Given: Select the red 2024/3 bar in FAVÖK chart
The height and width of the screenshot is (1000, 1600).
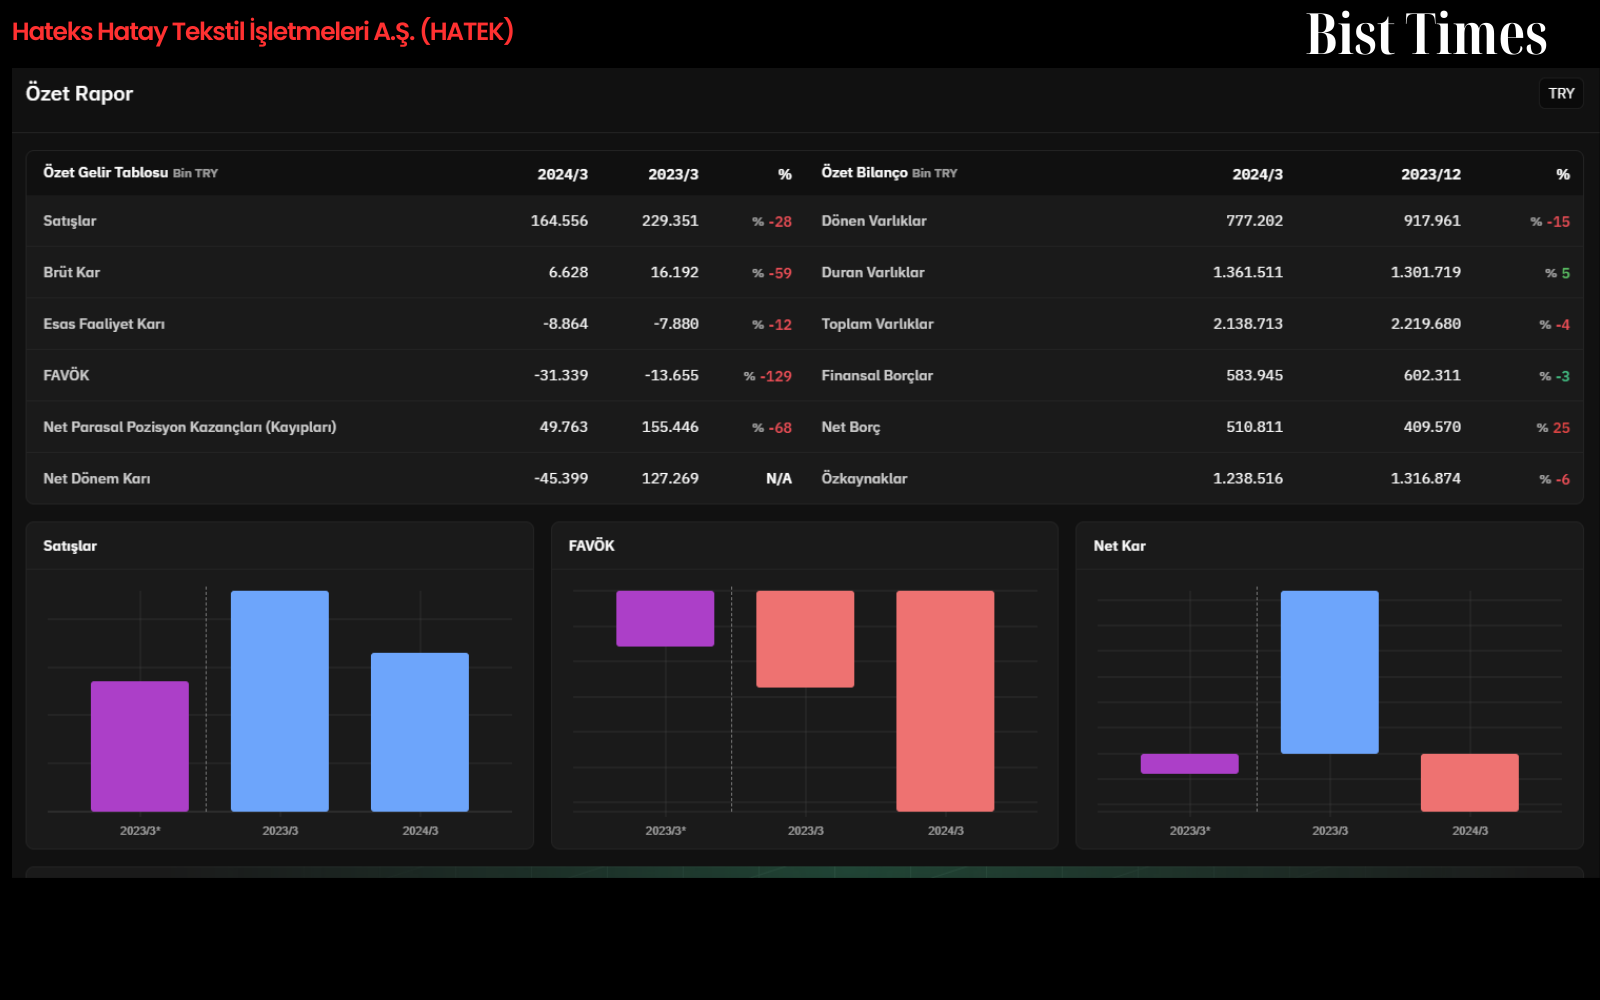Looking at the screenshot, I should coord(945,701).
